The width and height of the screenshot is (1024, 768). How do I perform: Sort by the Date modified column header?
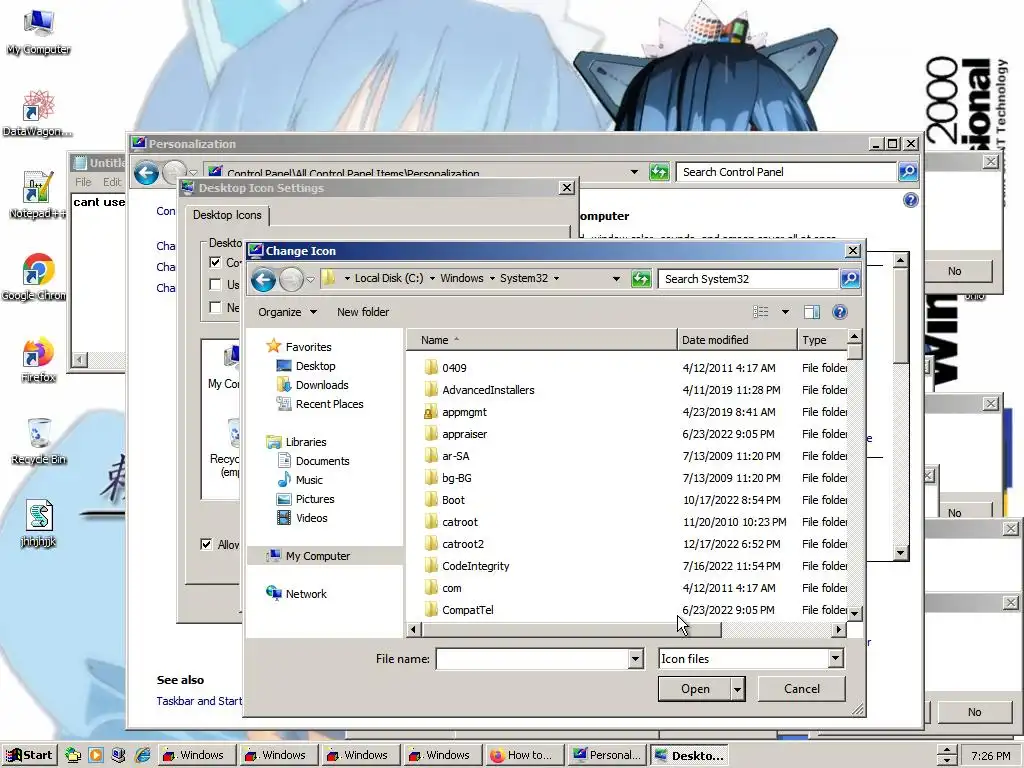(737, 340)
